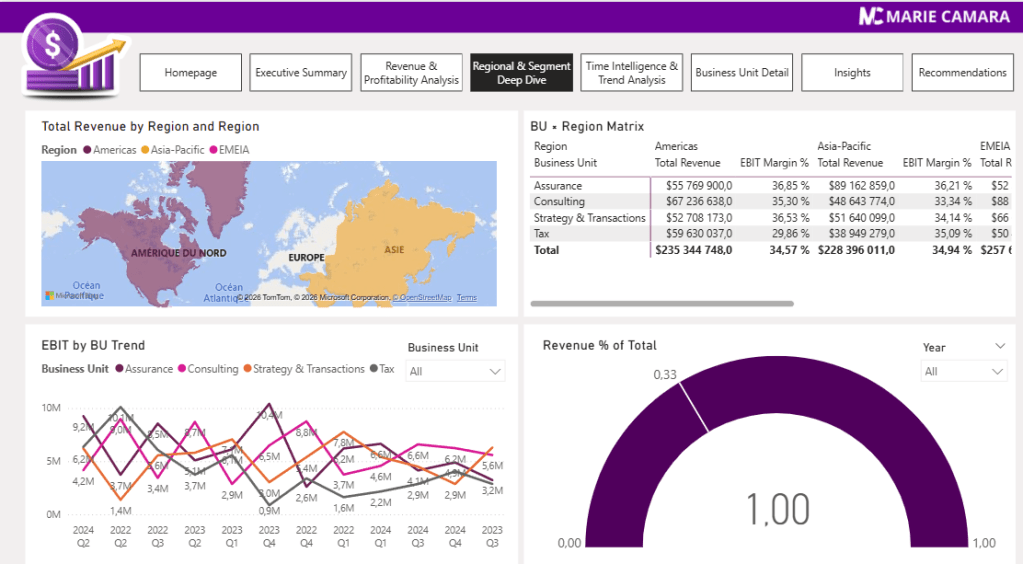This screenshot has width=1023, height=564.
Task: Open the Business Unit slicer dropdown
Action: (x=494, y=371)
